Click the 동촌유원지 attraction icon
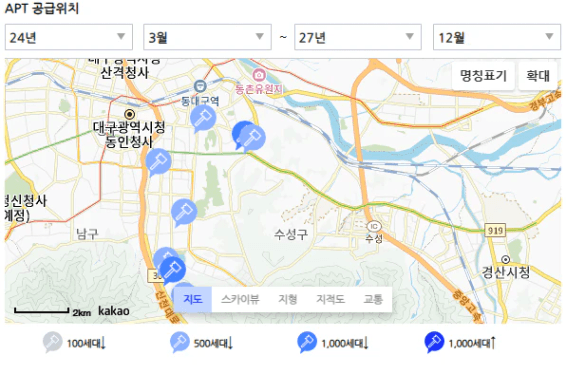Image resolution: width=566 pixels, height=374 pixels. point(259,75)
